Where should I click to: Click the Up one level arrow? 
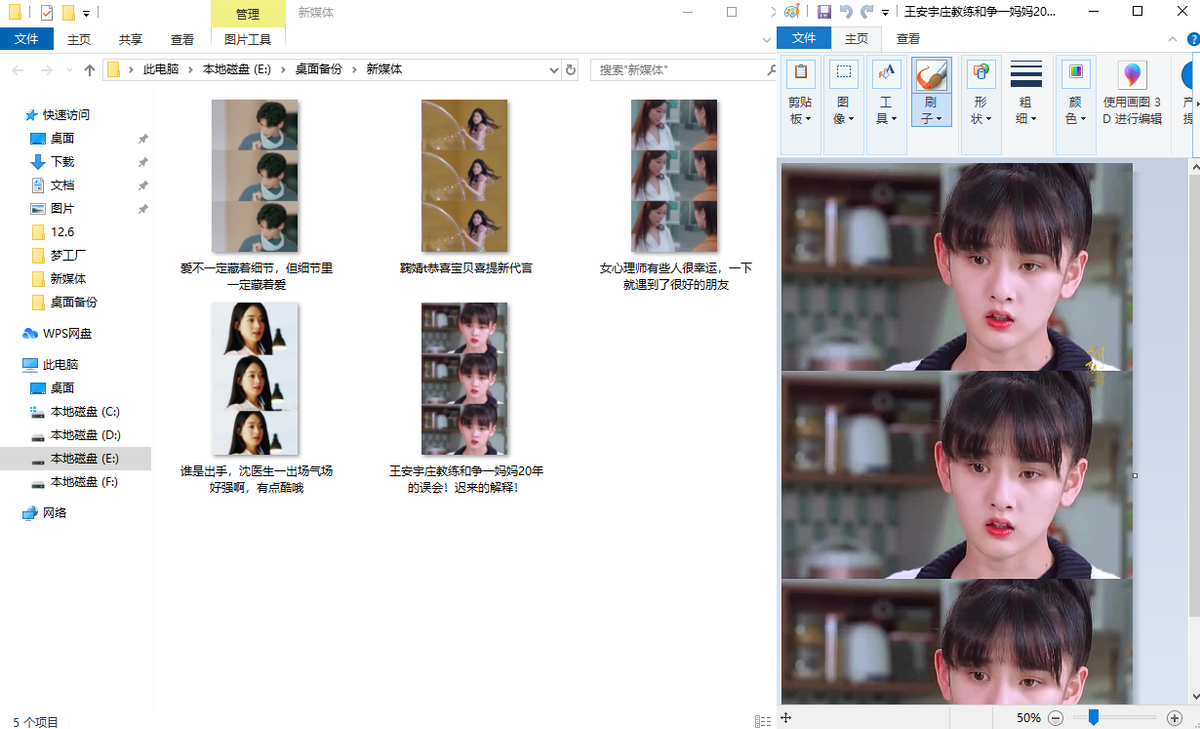click(90, 70)
